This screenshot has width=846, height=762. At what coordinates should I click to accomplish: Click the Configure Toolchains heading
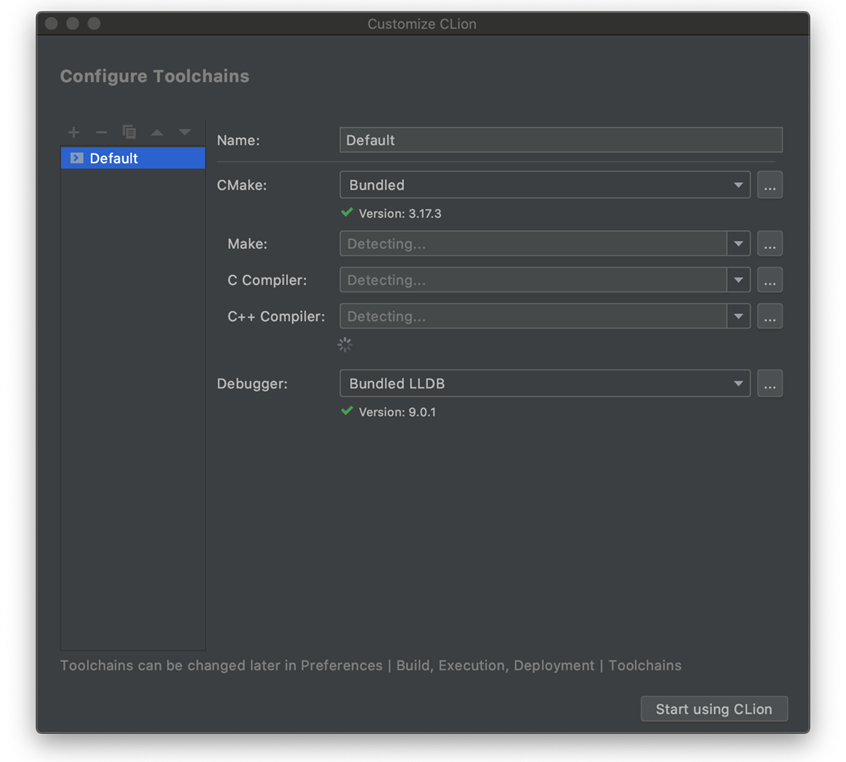click(154, 76)
